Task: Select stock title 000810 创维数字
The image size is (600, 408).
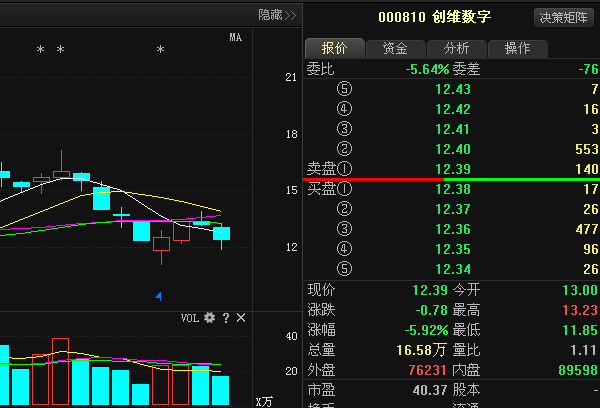Action: tap(434, 17)
